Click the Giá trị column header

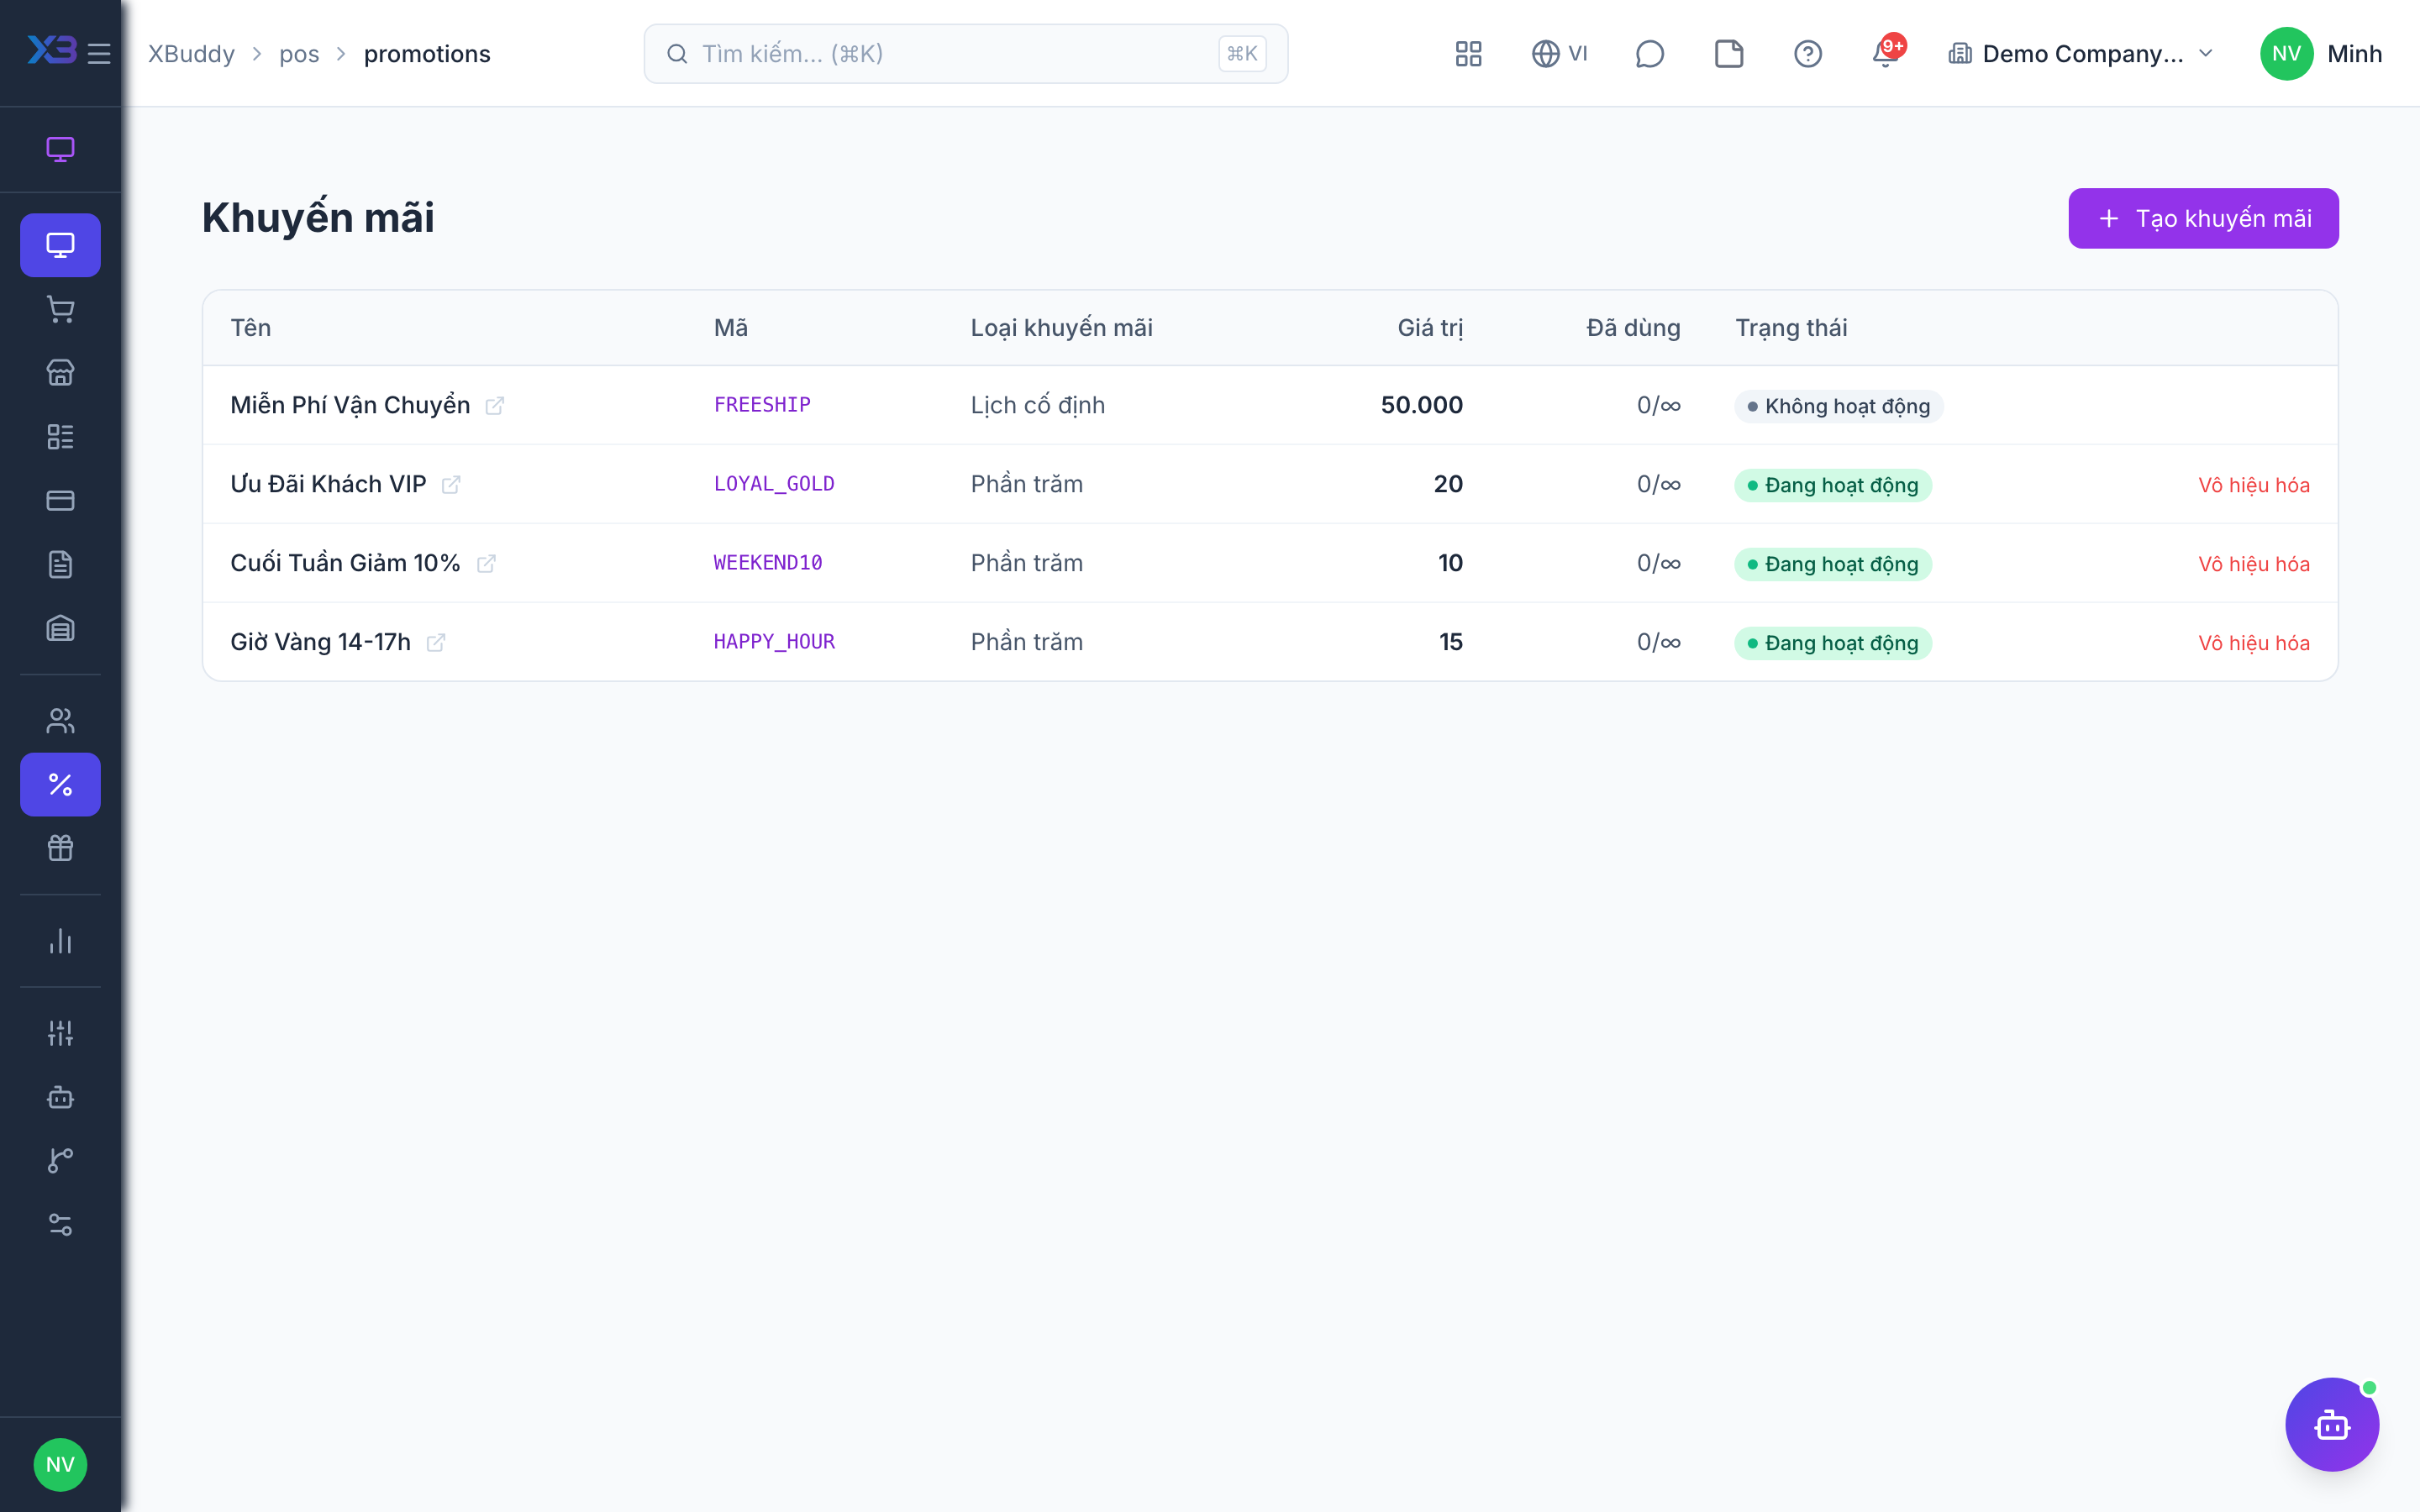pos(1429,327)
